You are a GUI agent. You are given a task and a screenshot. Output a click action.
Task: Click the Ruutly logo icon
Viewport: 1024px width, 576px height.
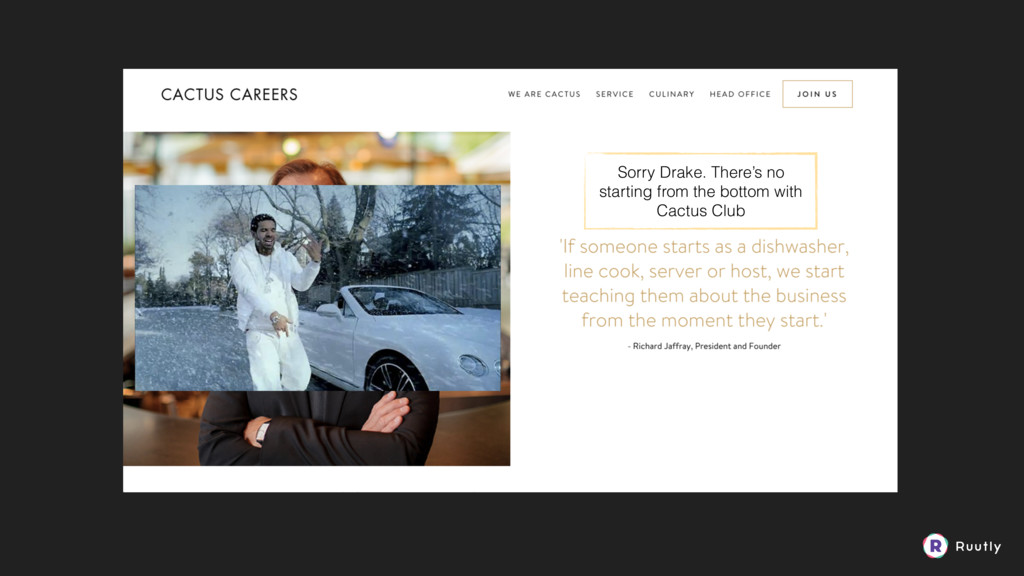[935, 546]
